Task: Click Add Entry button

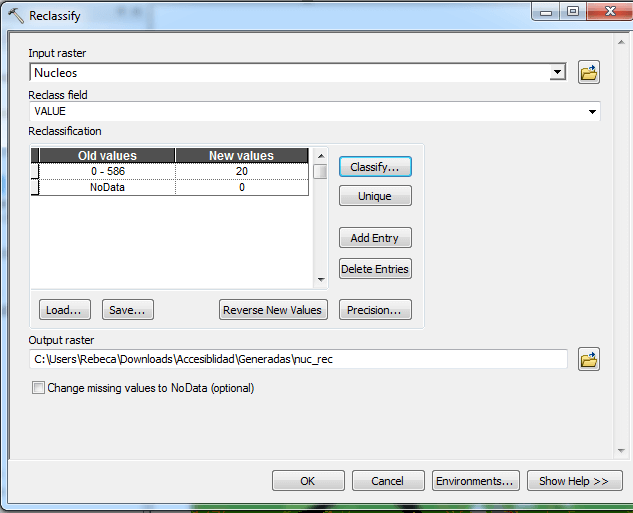Action: (375, 239)
